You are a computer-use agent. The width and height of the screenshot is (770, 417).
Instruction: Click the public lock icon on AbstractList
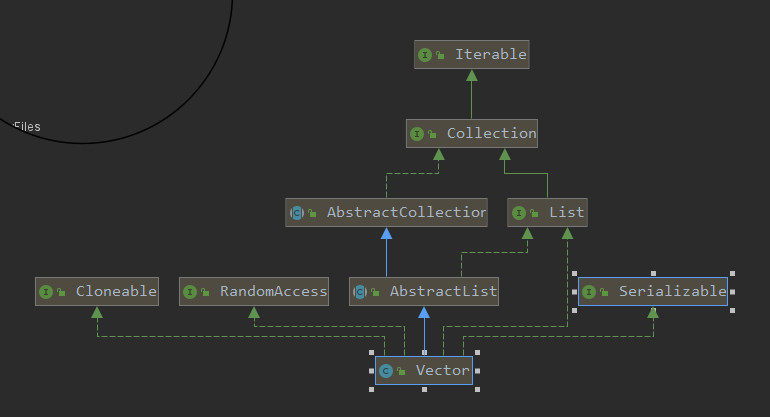pyautogui.click(x=375, y=293)
